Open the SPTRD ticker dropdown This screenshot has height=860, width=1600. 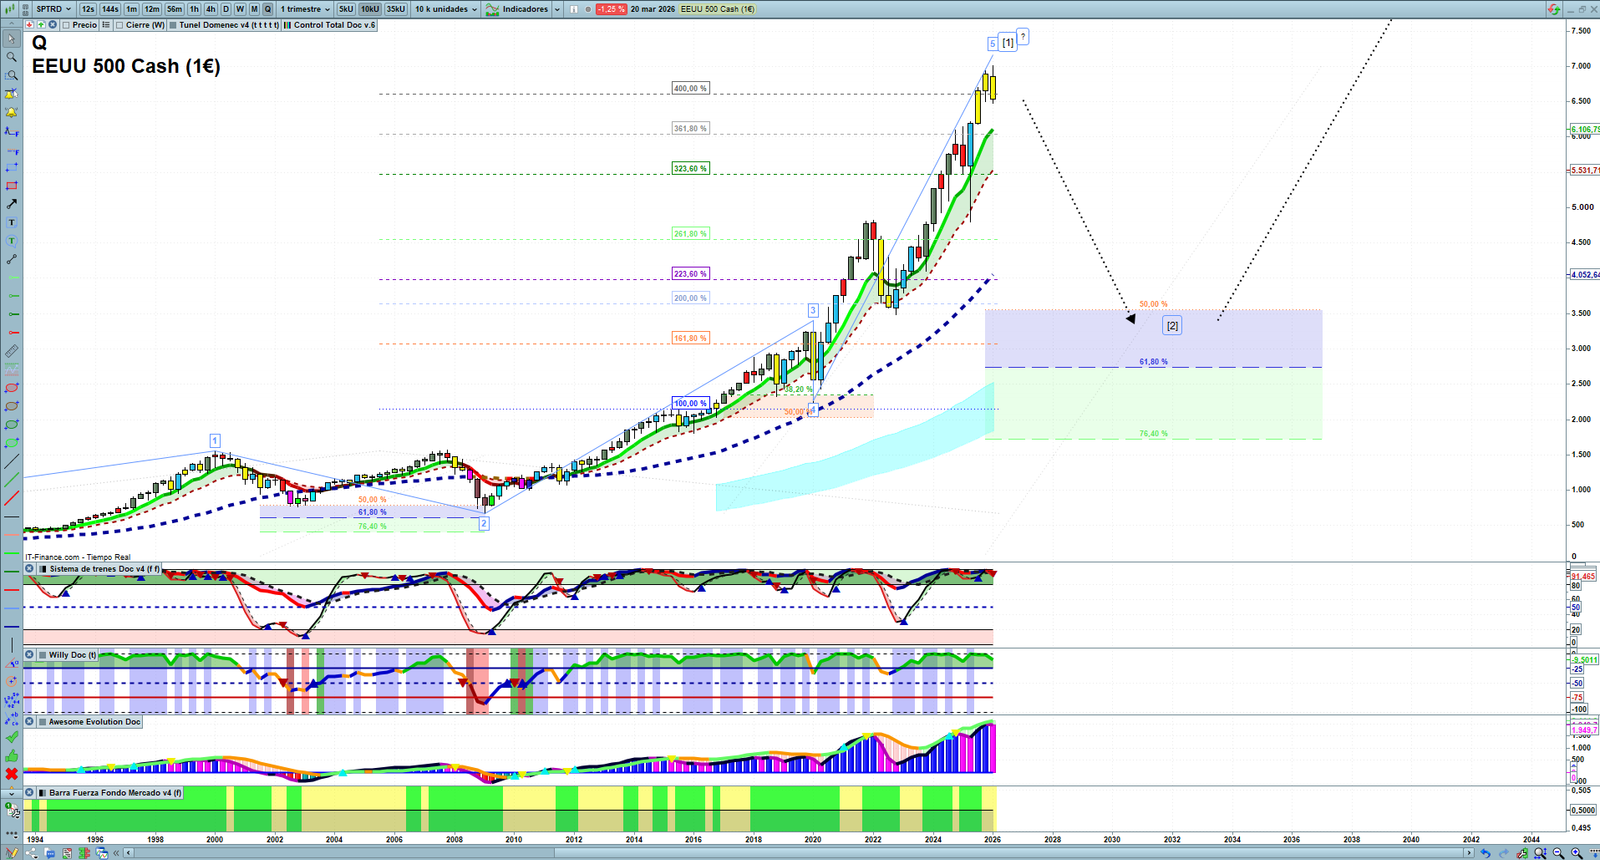pos(54,9)
